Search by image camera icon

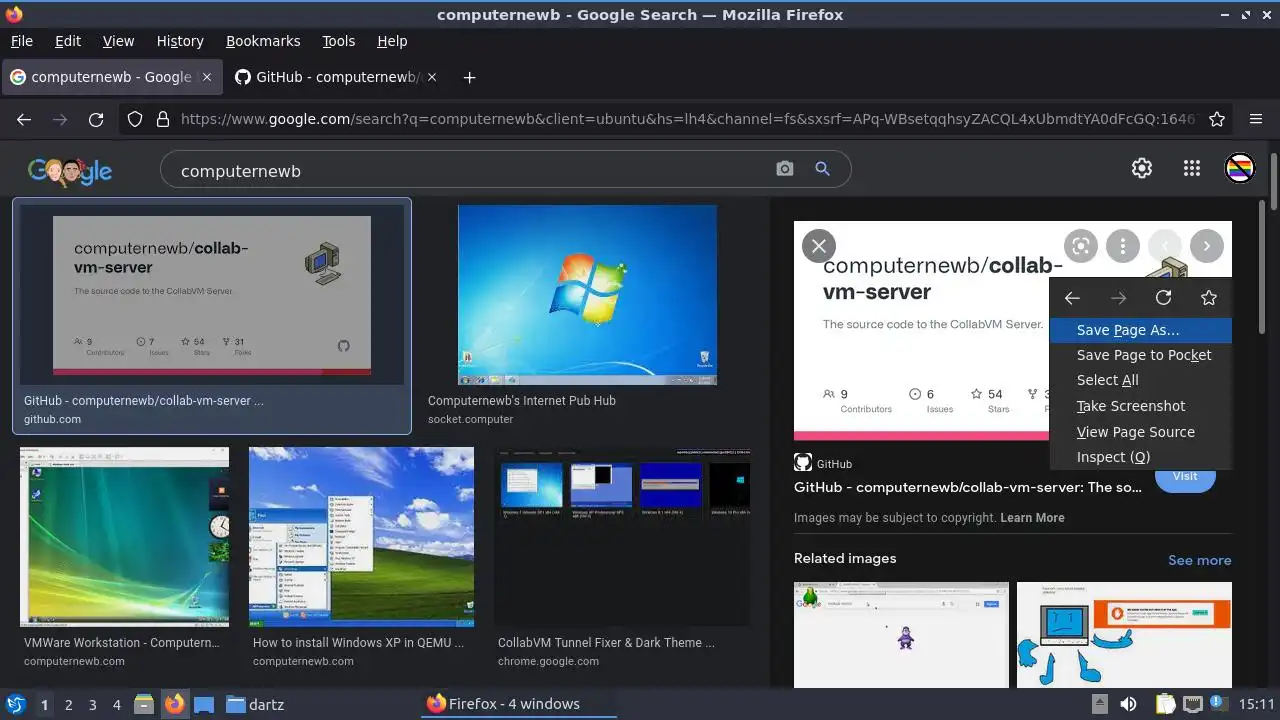pyautogui.click(x=784, y=169)
